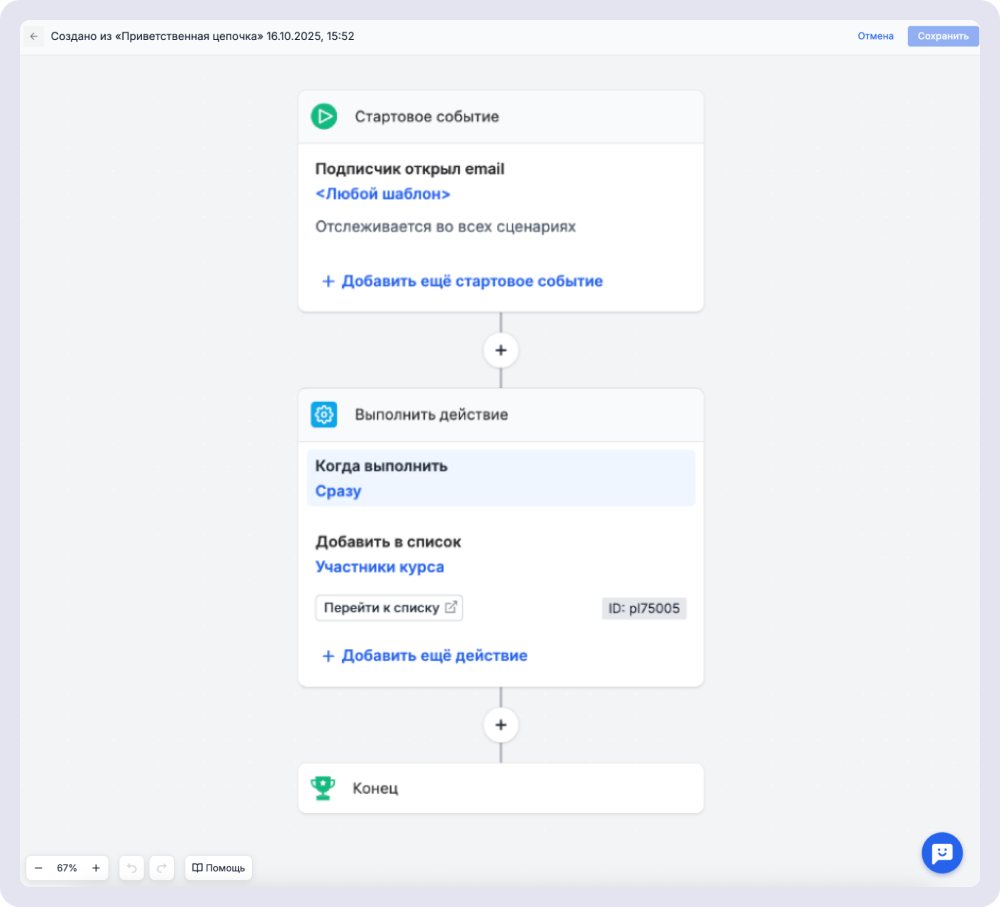Add step before the End block

tap(501, 725)
